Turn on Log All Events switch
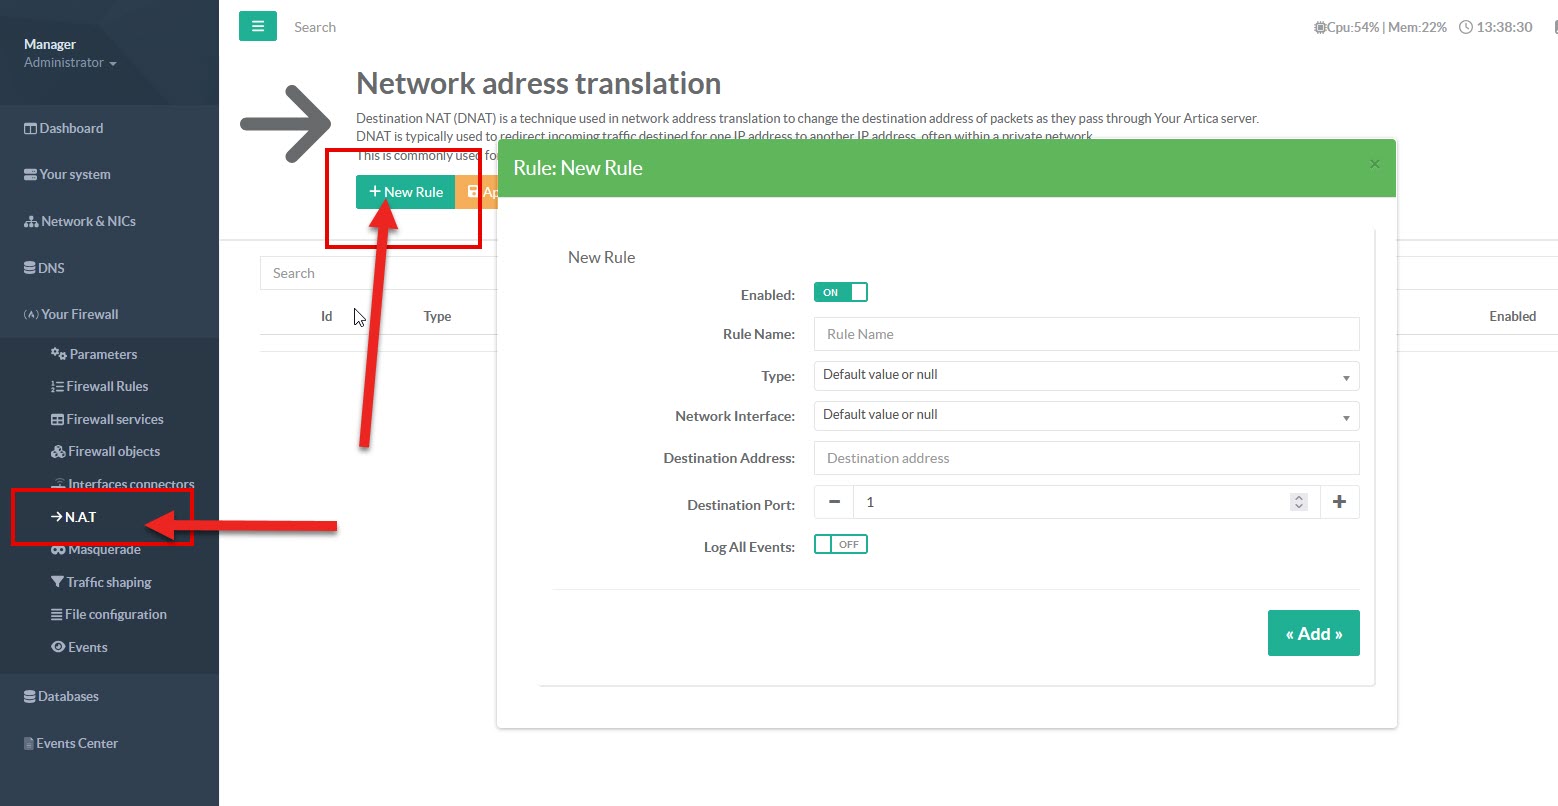The width and height of the screenshot is (1558, 806). click(x=840, y=545)
